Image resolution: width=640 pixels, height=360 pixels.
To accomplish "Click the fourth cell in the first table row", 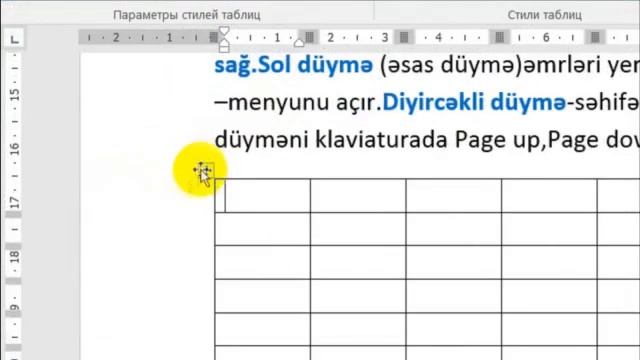I will [x=549, y=196].
